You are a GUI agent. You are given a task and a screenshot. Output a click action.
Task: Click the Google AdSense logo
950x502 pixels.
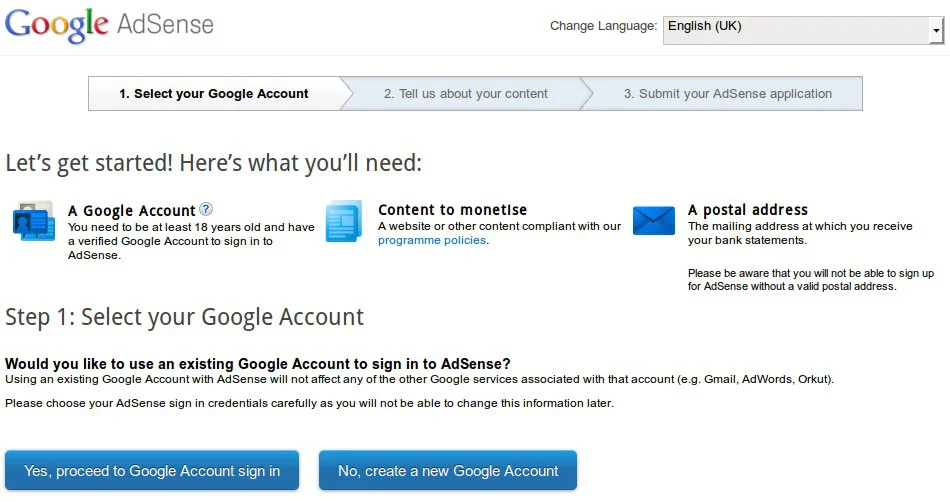click(109, 24)
